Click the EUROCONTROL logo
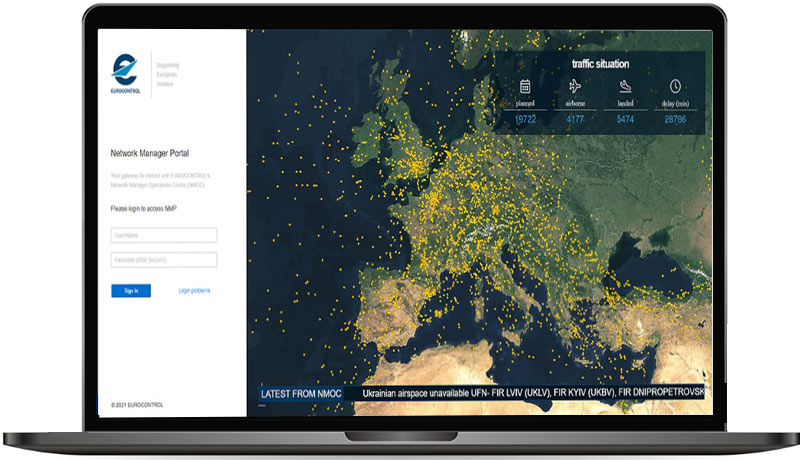Image resolution: width=800 pixels, height=460 pixels. [x=127, y=73]
